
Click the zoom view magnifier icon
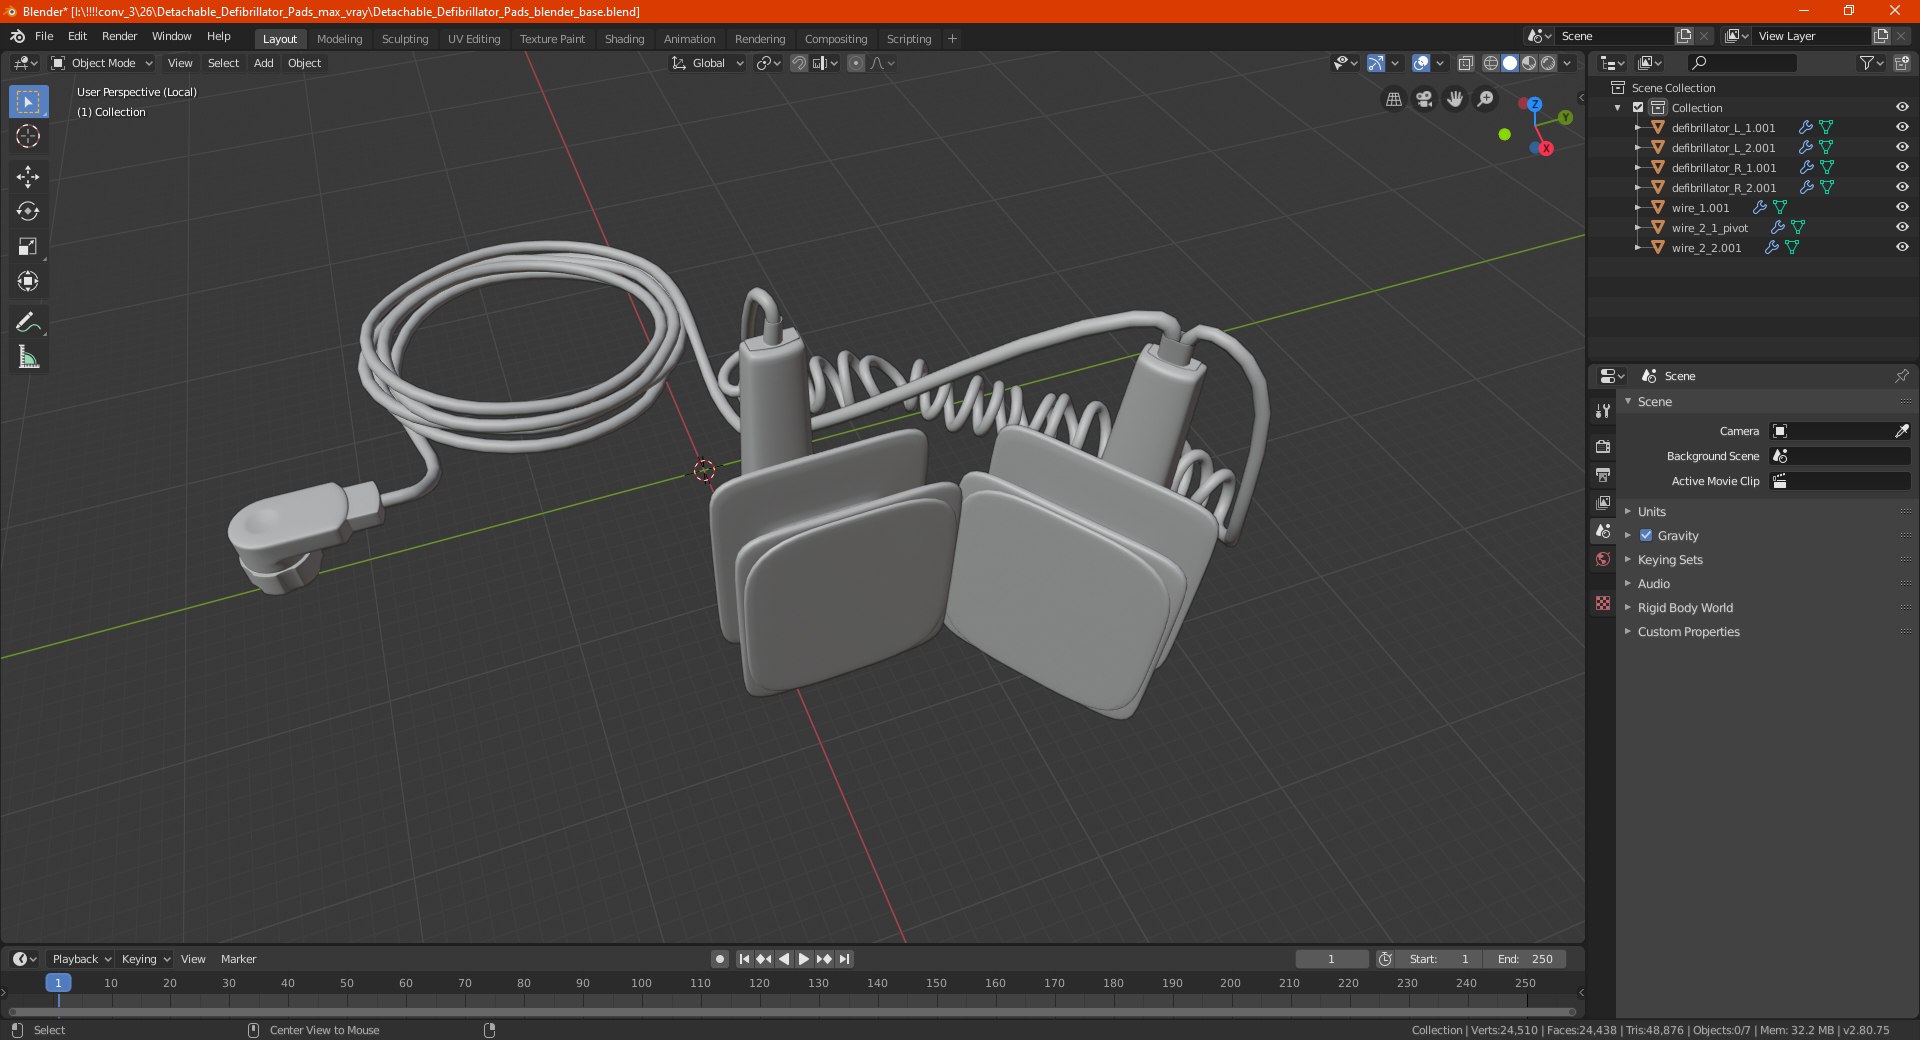tap(1486, 99)
